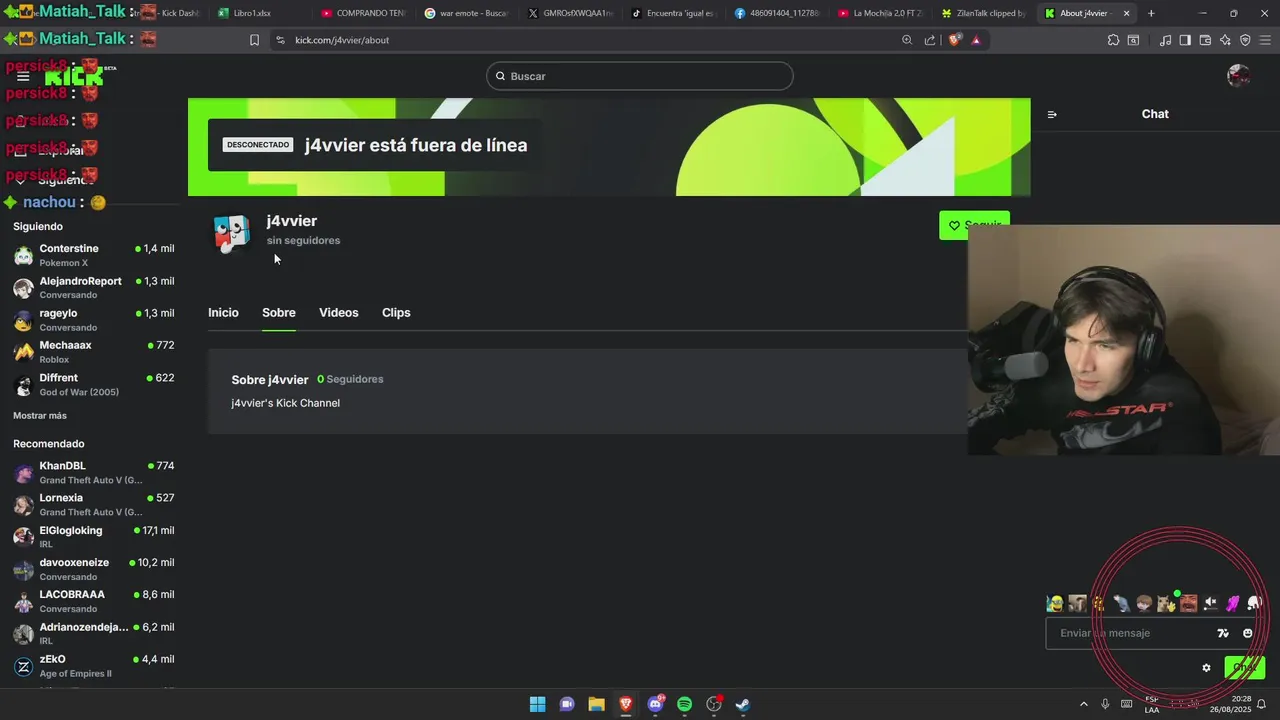
Task: Open rageylo channel in sidebar
Action: tap(94, 320)
